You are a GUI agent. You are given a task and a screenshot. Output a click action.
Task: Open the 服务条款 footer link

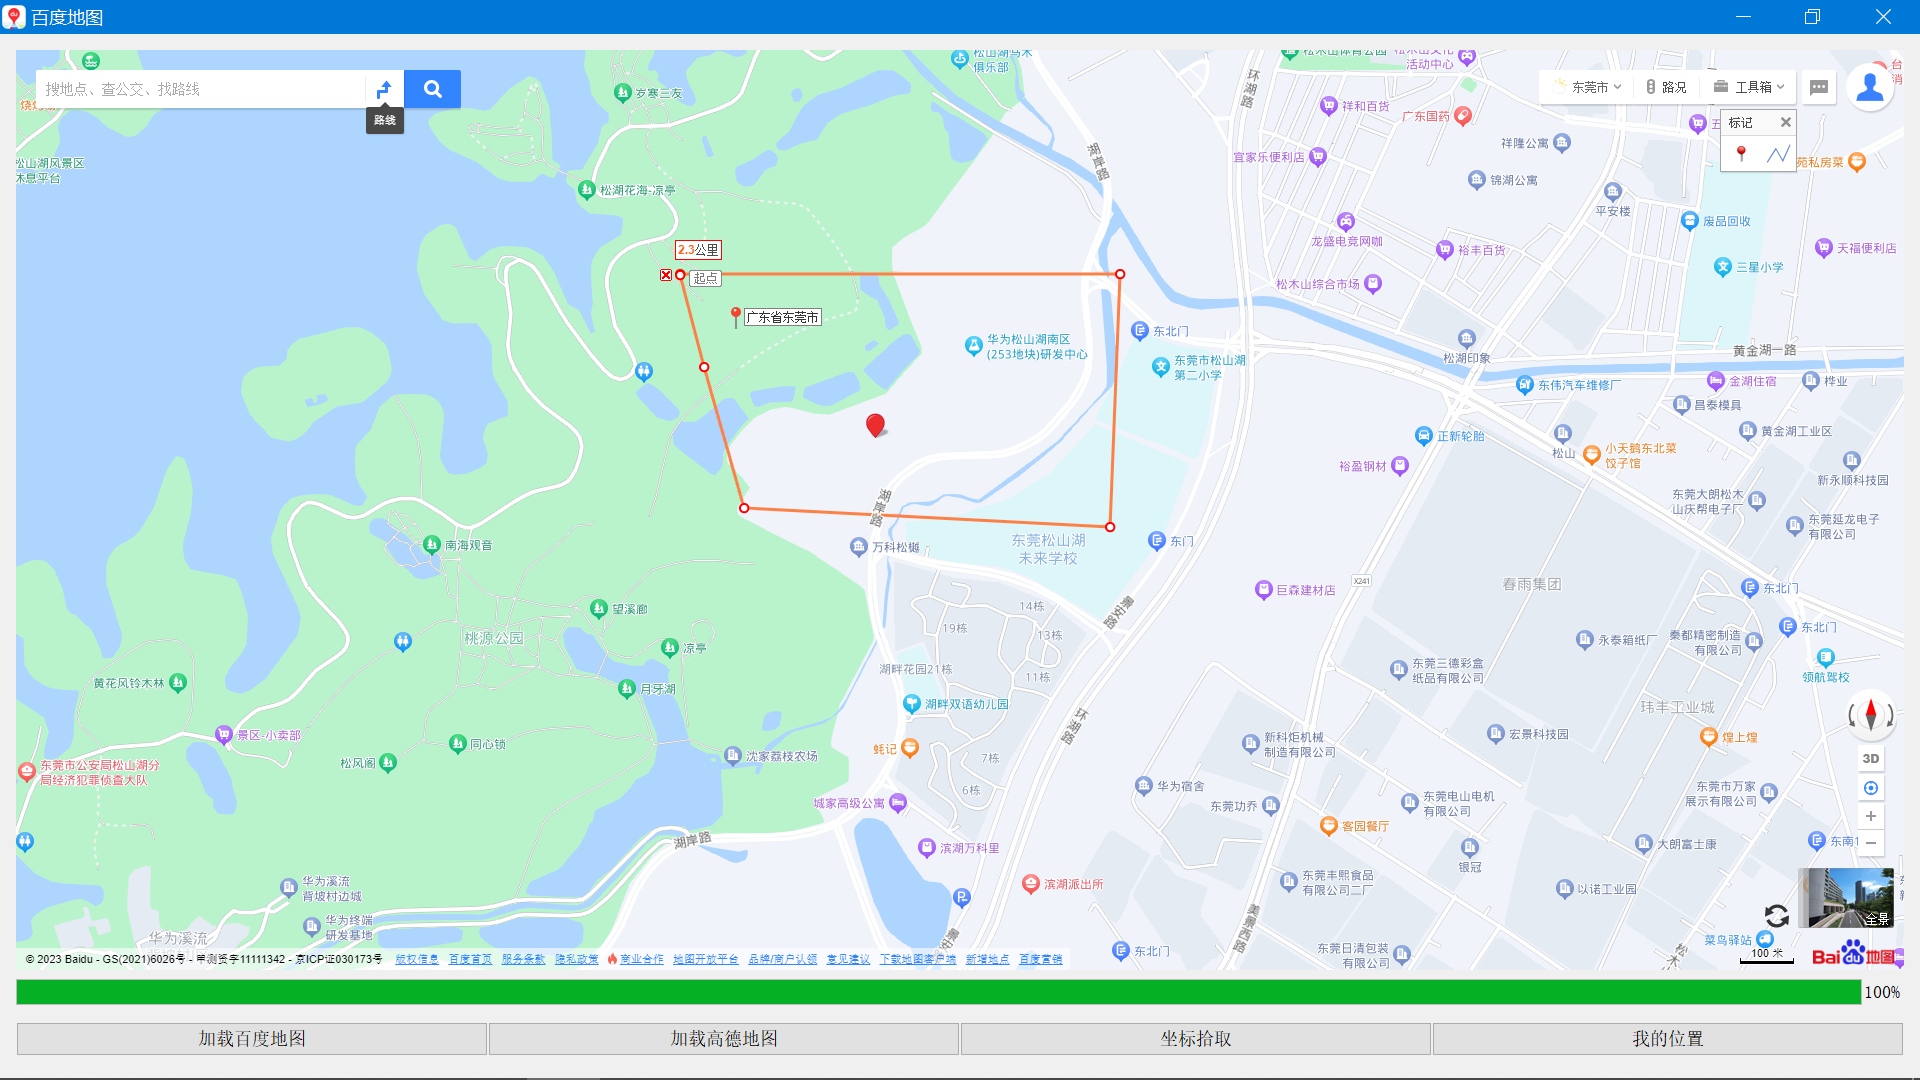(x=523, y=959)
